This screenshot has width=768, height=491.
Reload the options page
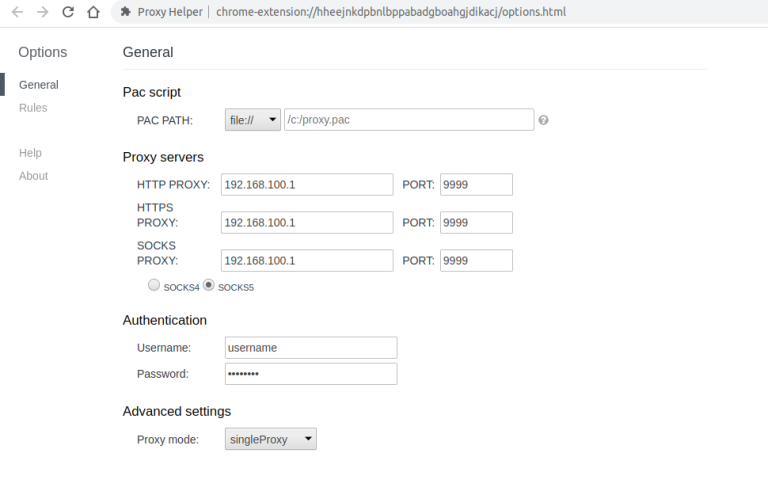coord(68,12)
